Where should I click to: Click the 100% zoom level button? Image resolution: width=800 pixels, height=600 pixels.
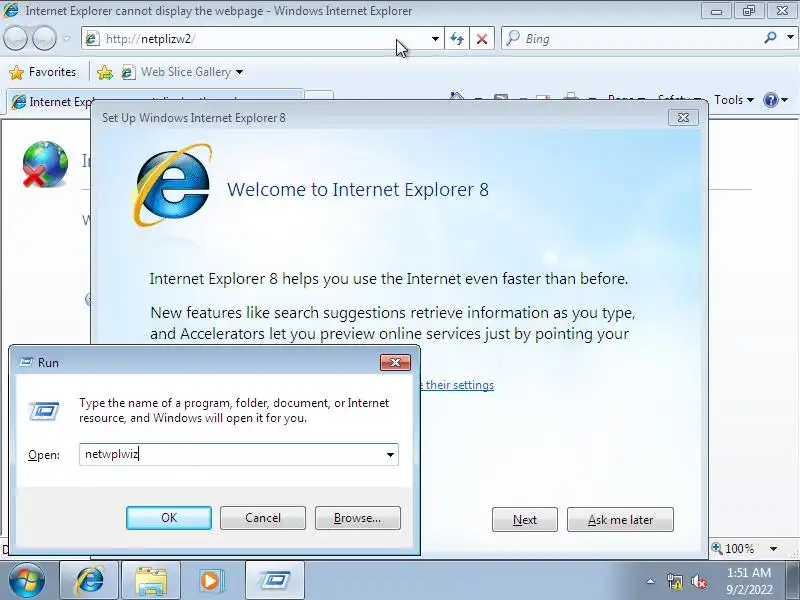733,548
